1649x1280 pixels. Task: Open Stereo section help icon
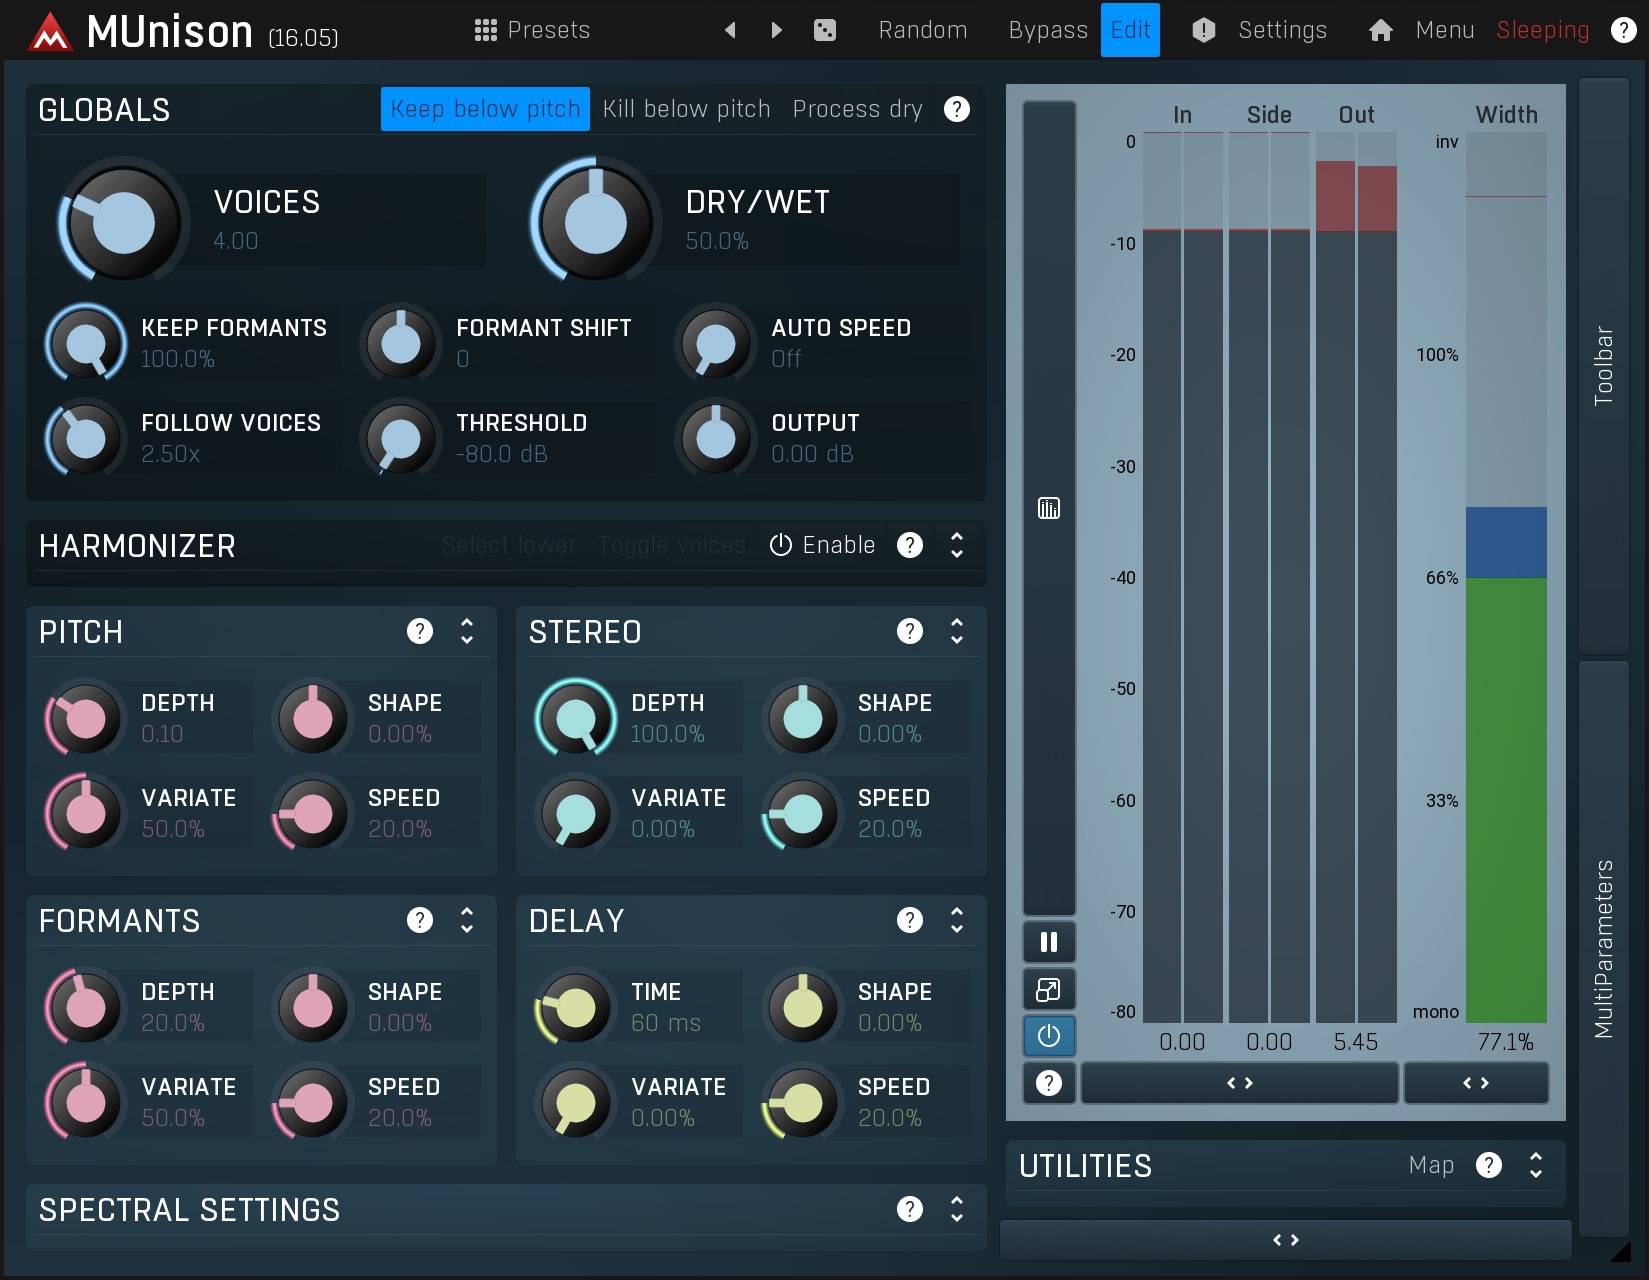click(910, 631)
